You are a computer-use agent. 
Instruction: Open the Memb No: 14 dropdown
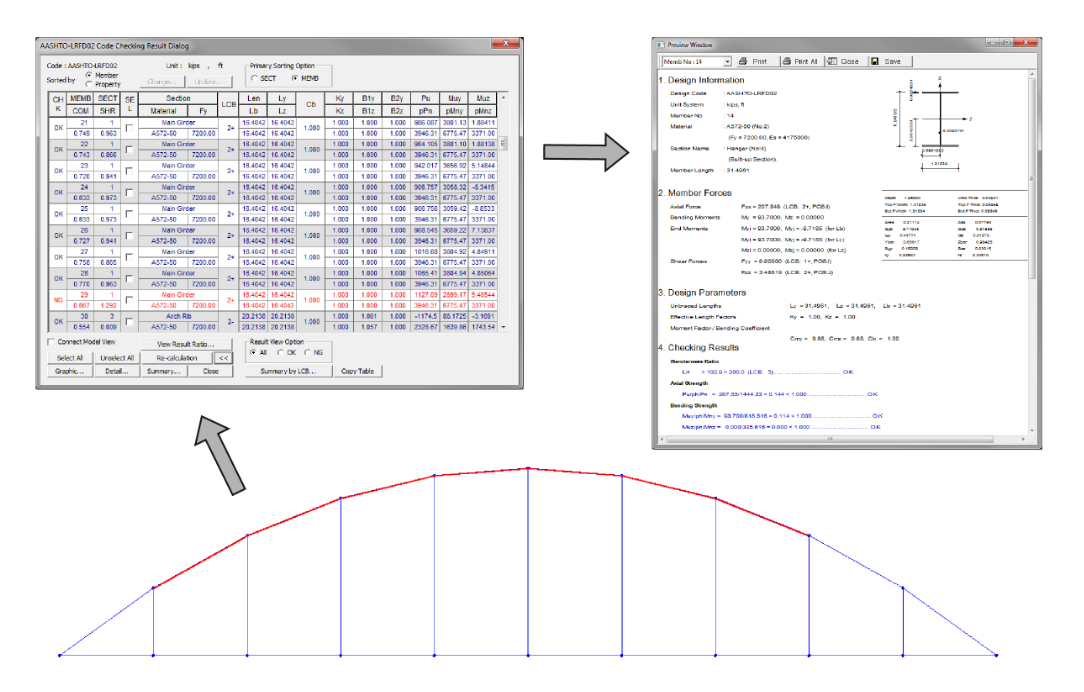click(727, 61)
